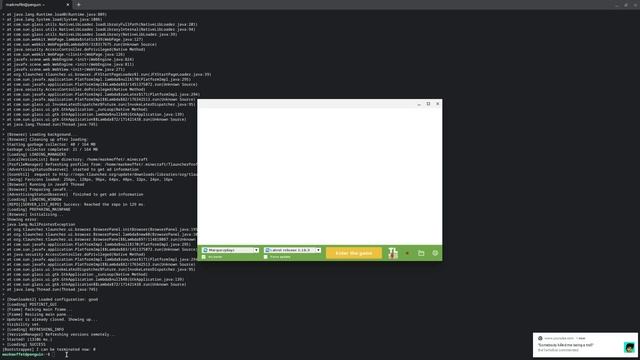Open the account selection dropdown arrow
This screenshot has width=640, height=360.
click(x=256, y=250)
